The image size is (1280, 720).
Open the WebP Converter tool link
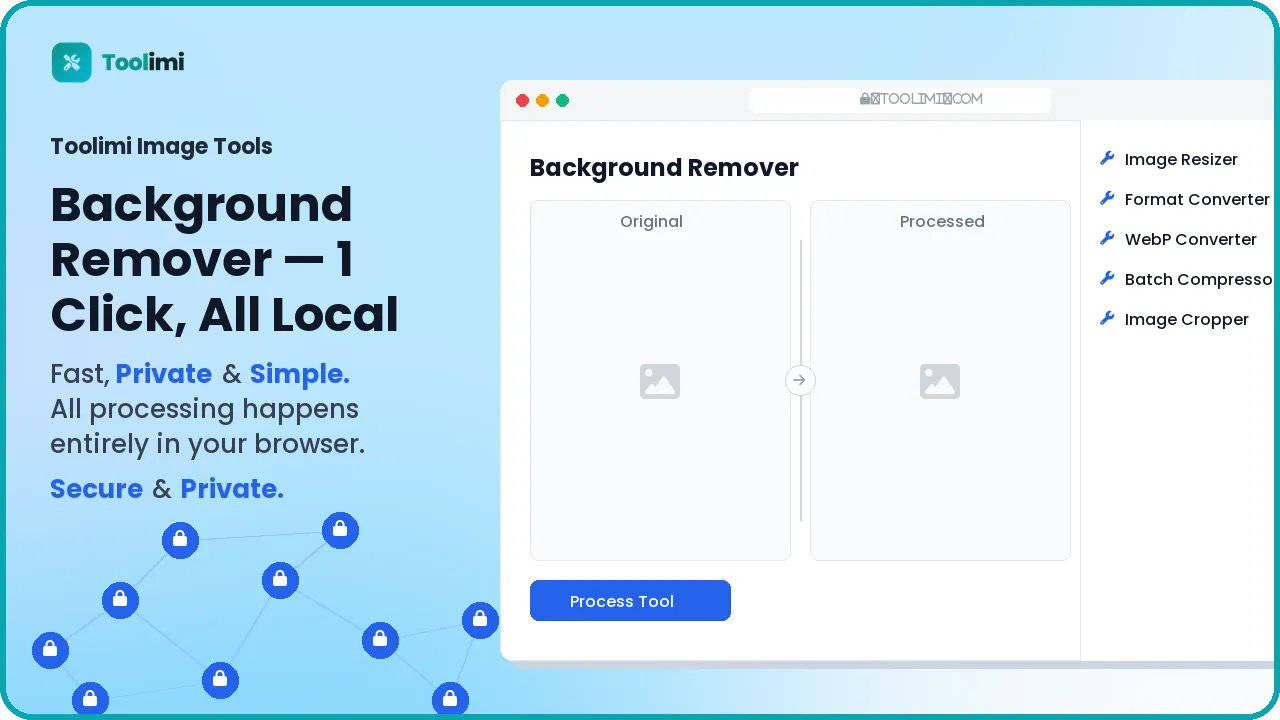tap(1190, 239)
